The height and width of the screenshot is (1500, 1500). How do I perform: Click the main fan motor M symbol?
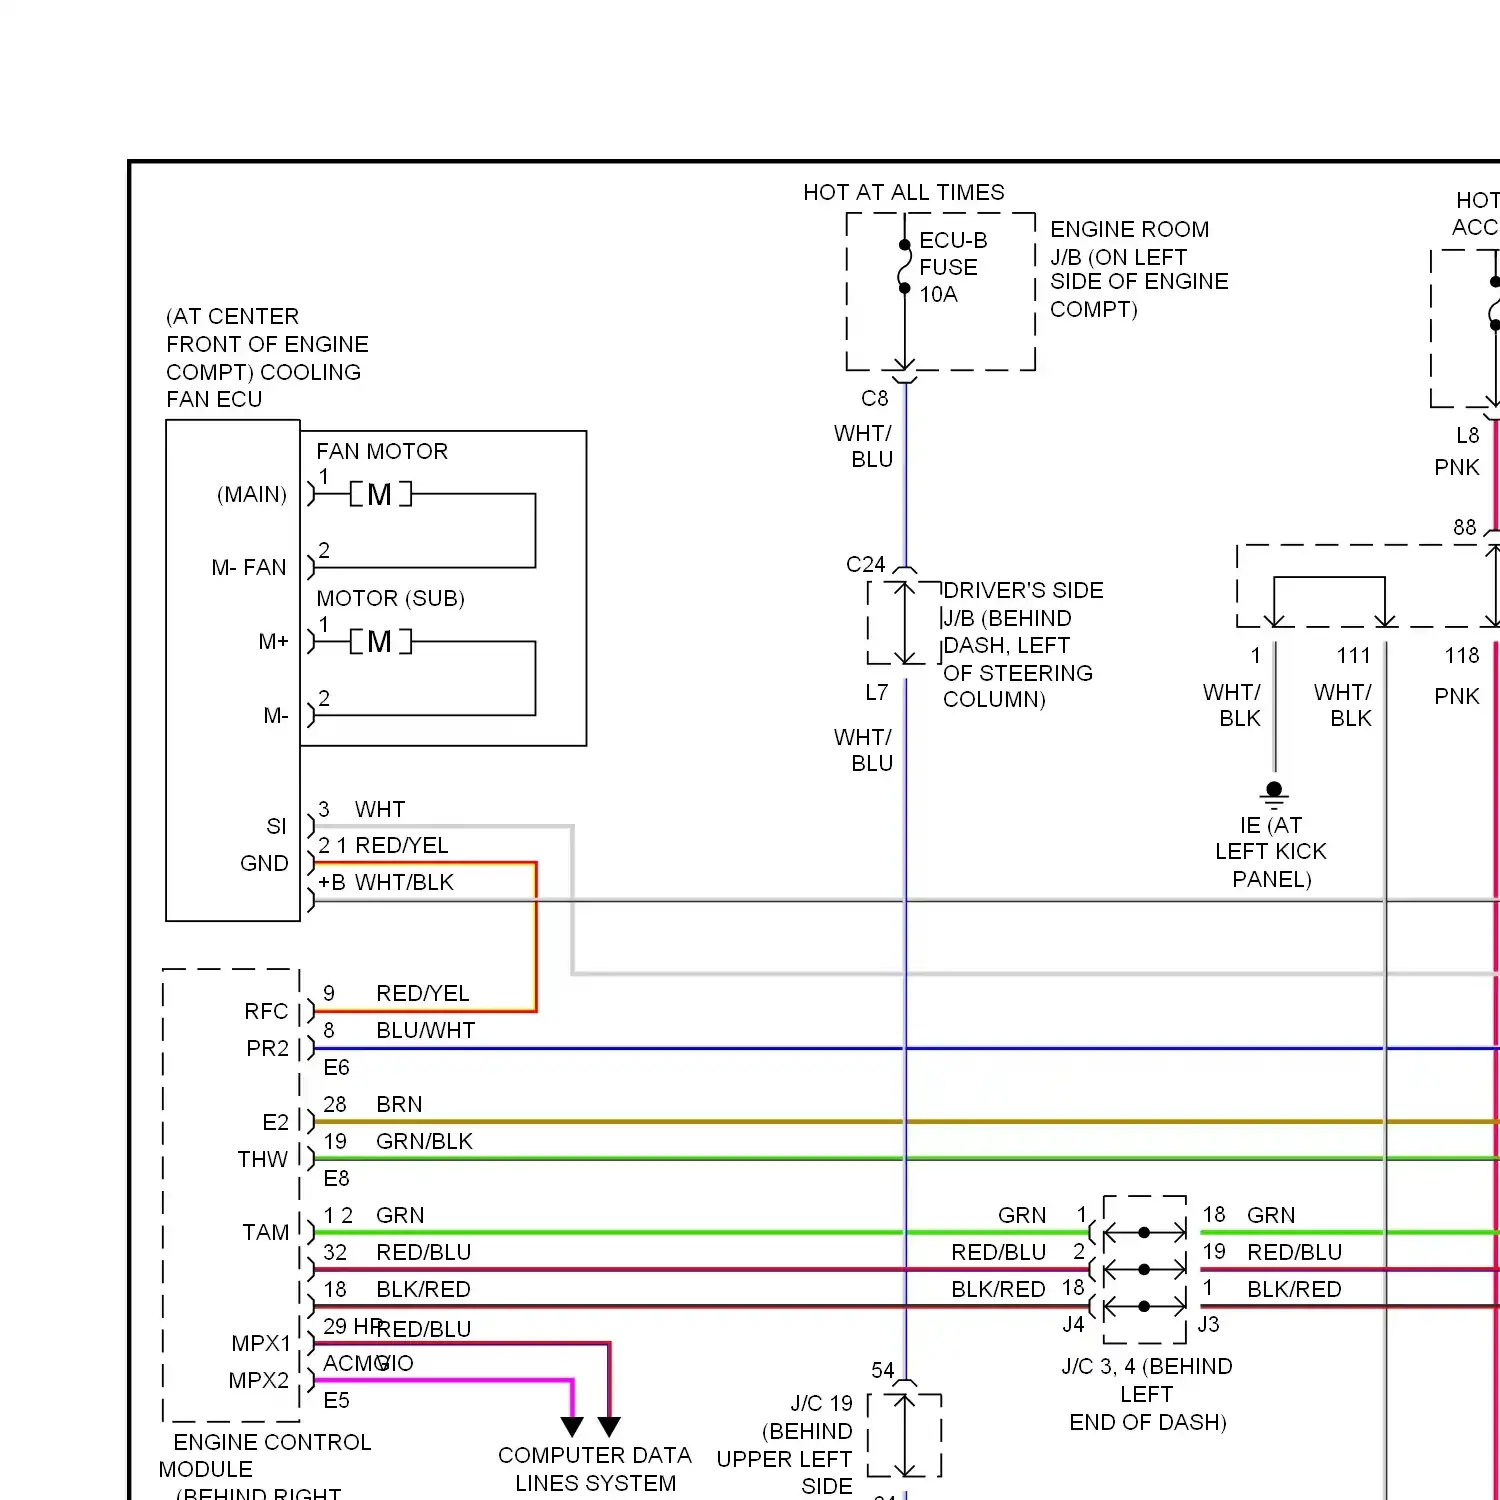point(380,494)
